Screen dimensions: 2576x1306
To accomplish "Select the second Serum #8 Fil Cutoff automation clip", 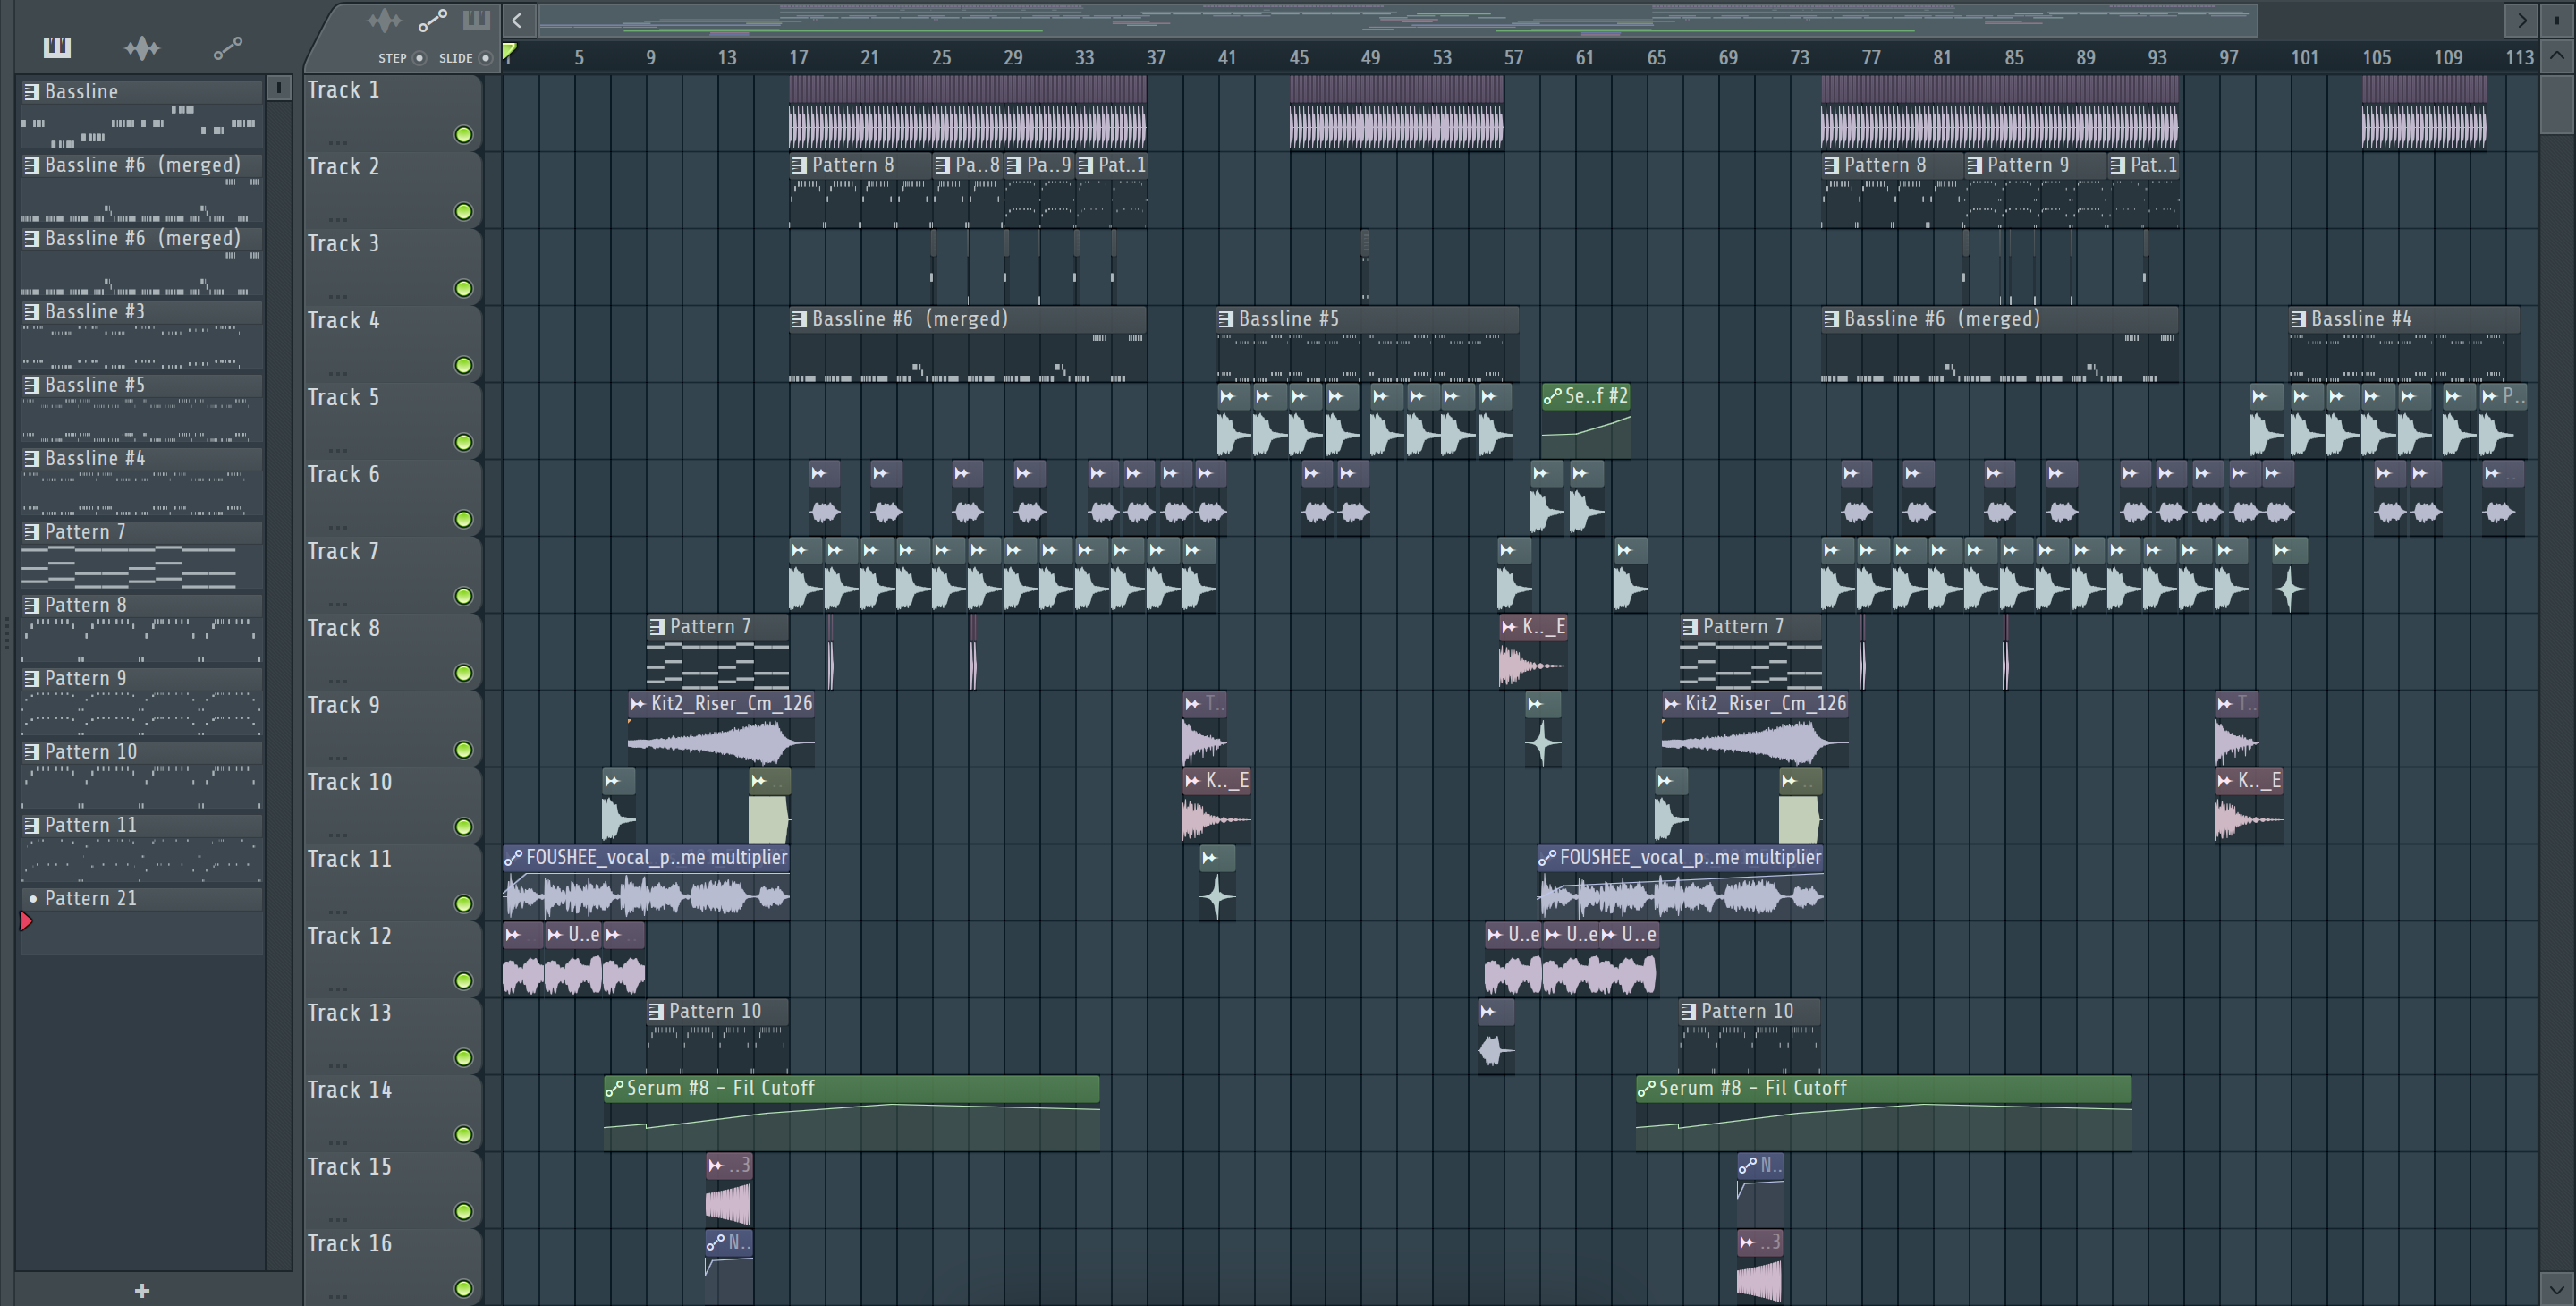I will [x=1883, y=1113].
